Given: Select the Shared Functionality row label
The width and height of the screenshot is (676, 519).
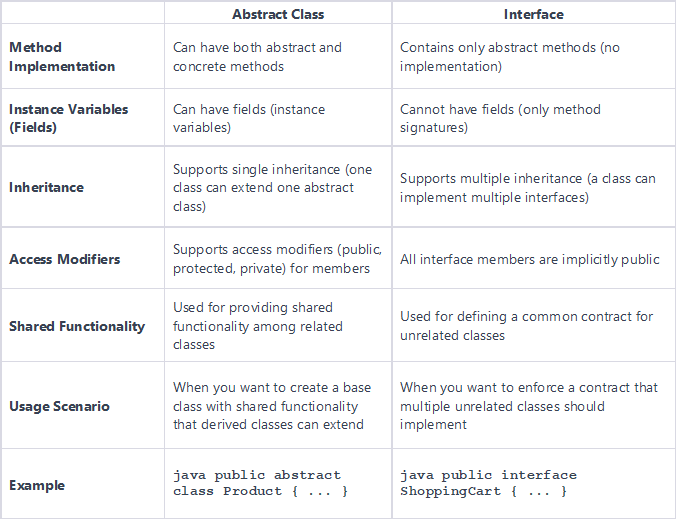Looking at the screenshot, I should 77,326.
